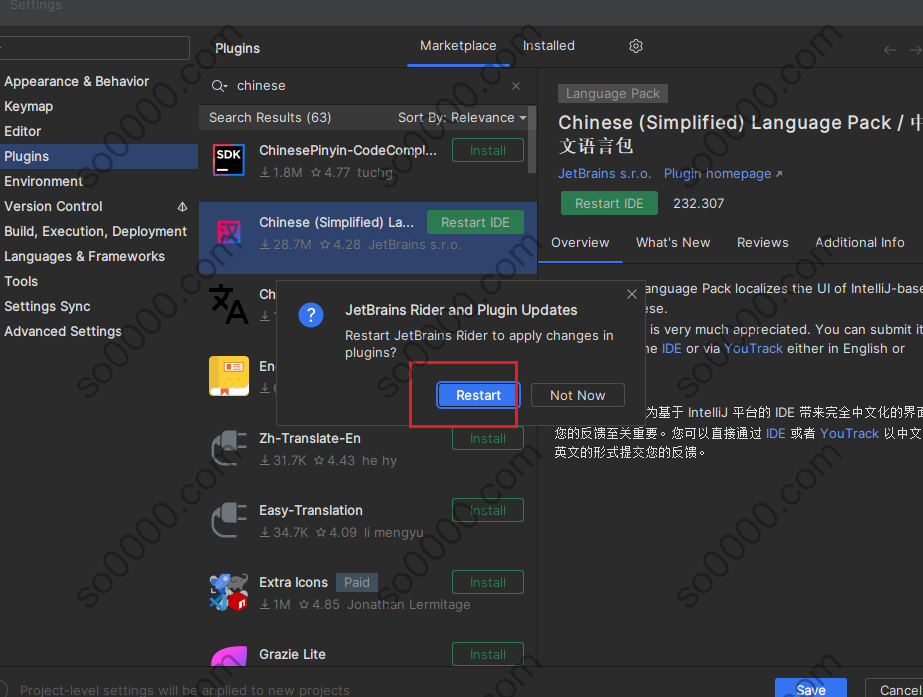Viewport: 923px width, 697px height.
Task: Click Restart IDE in the details panel
Action: (609, 203)
